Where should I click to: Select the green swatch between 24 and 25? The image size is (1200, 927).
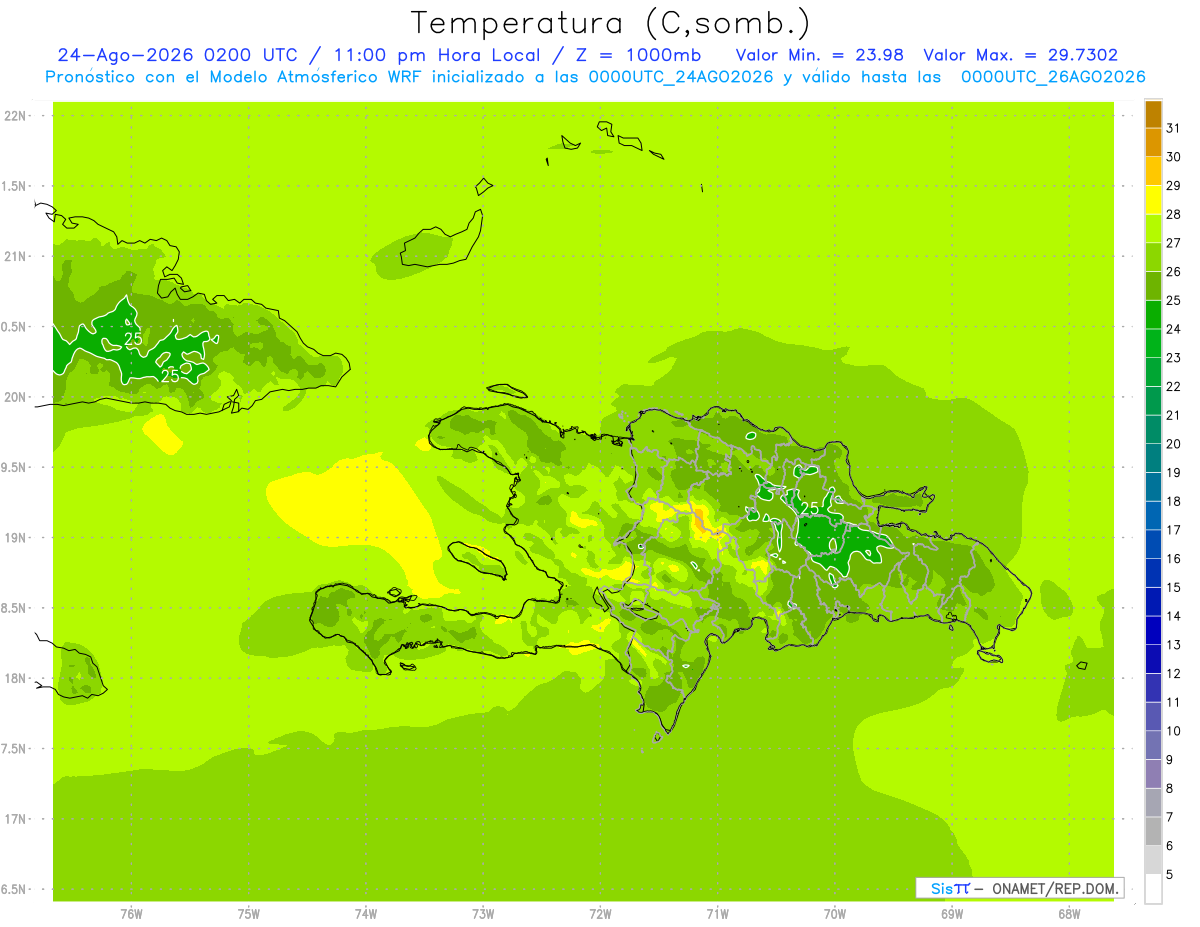1153,315
